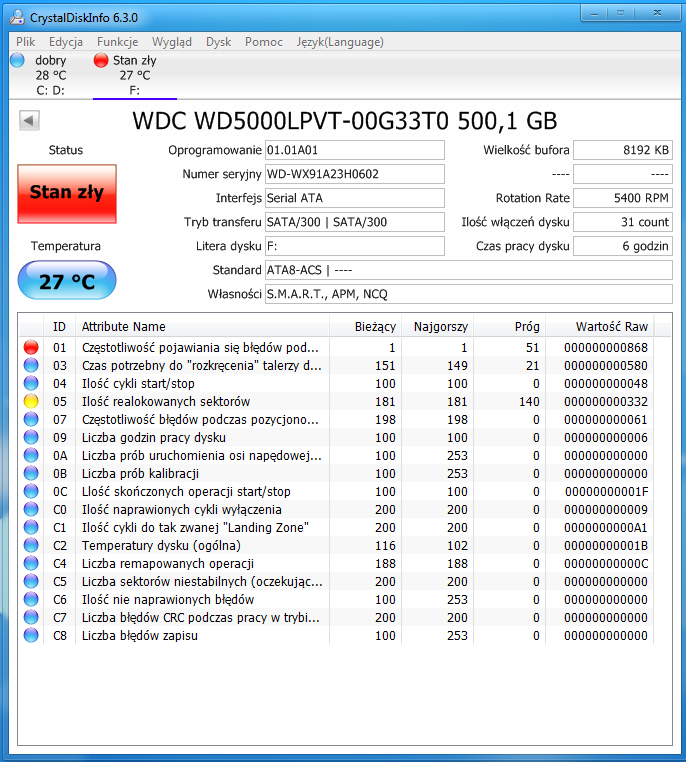This screenshot has height=762, width=686.
Task: Click the buffer size field 8192 KB
Action: pyautogui.click(x=623, y=150)
